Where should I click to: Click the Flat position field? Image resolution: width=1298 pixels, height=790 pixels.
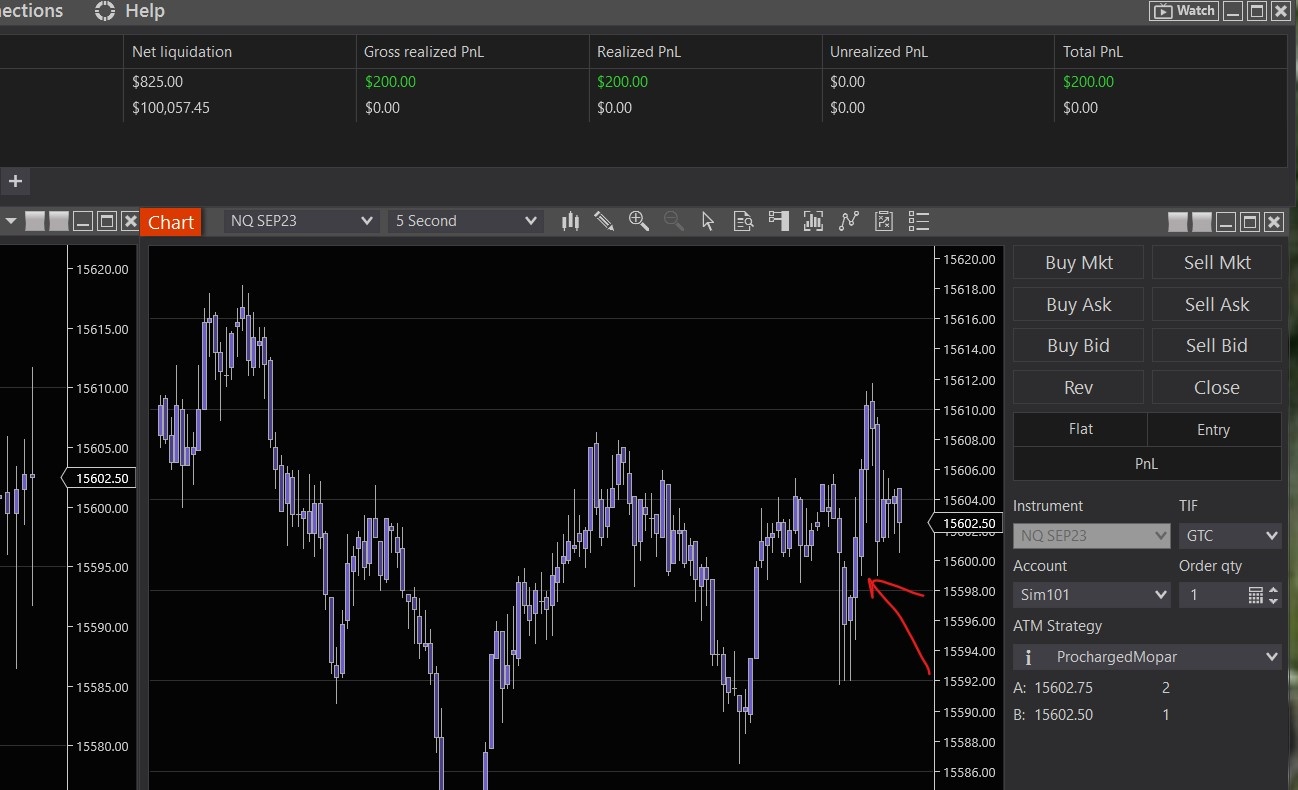1081,429
